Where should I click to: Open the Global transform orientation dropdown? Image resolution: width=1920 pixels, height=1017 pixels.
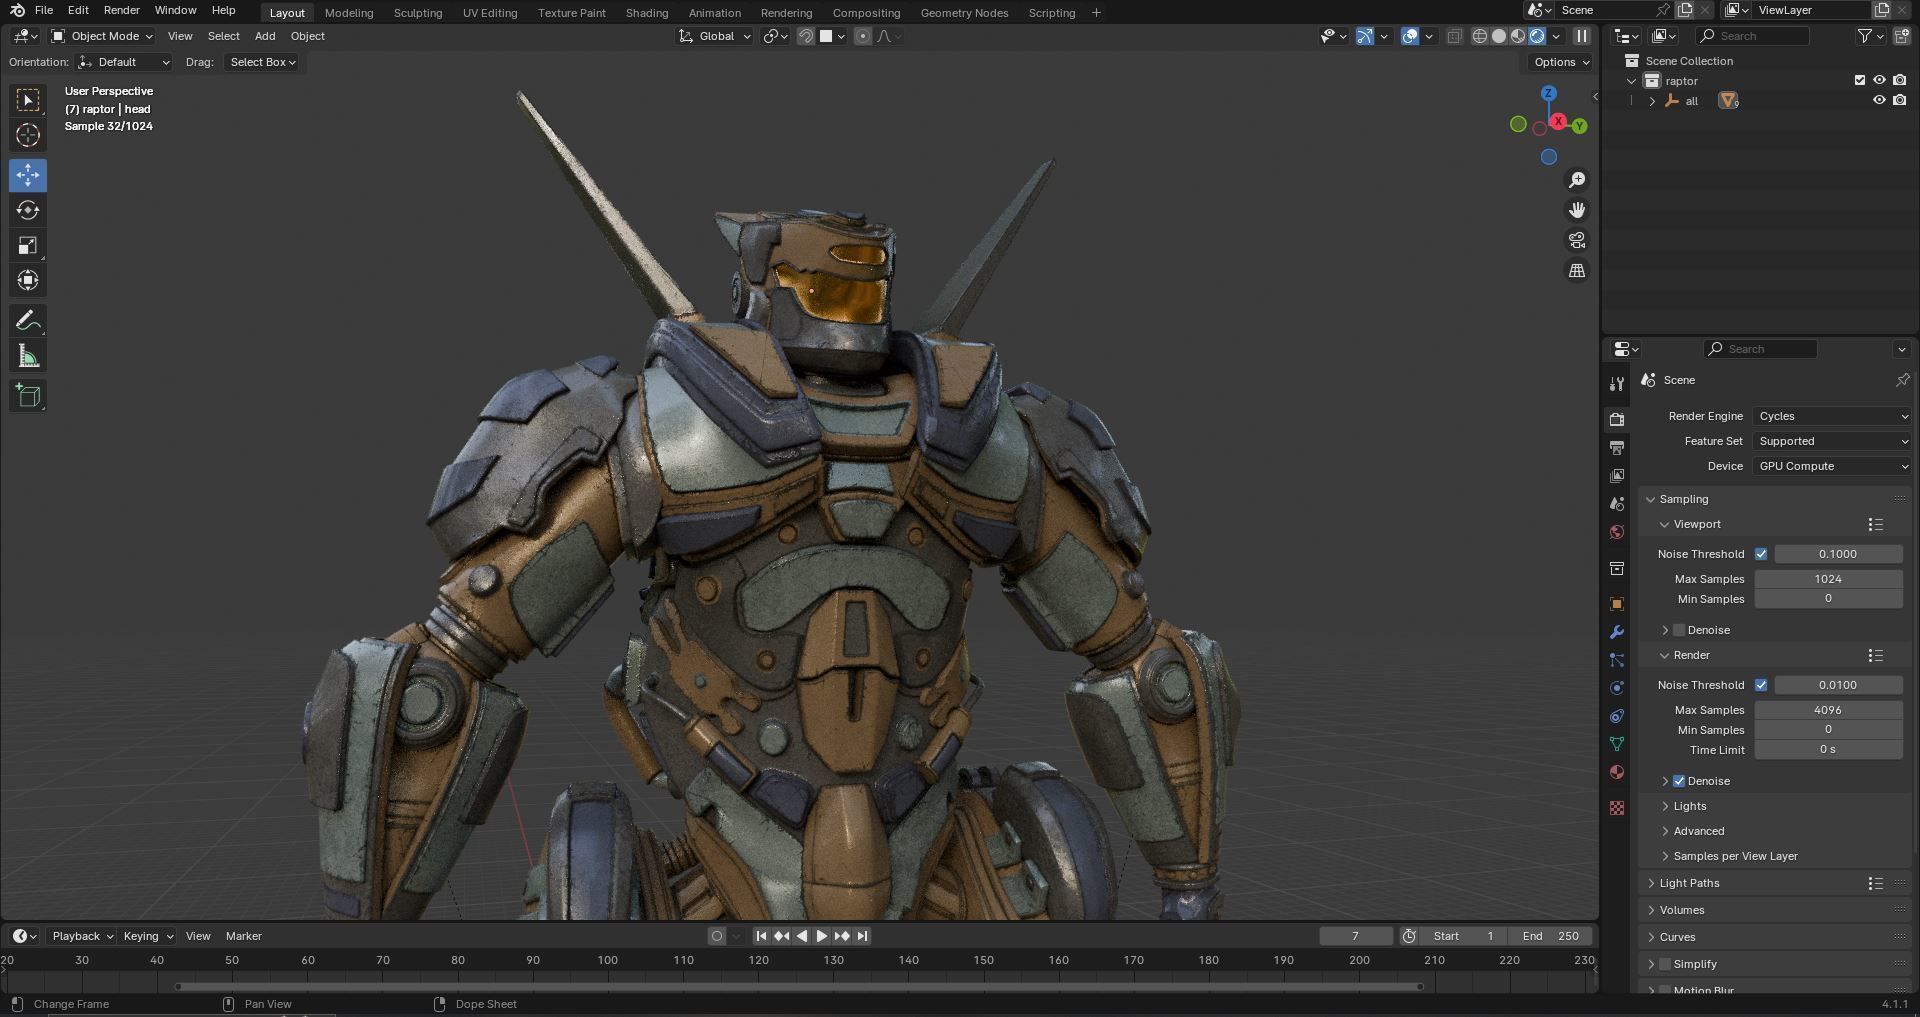[x=714, y=36]
